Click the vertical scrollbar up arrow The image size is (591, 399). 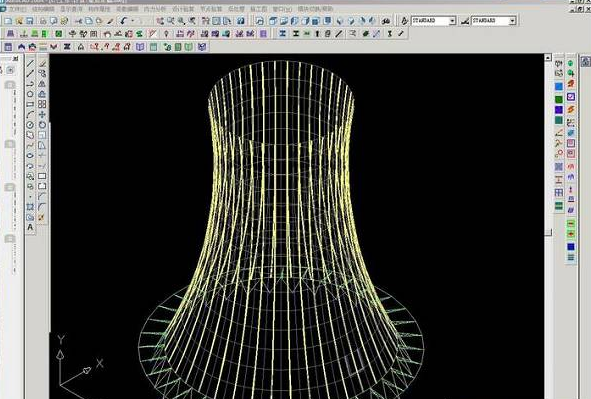548,58
